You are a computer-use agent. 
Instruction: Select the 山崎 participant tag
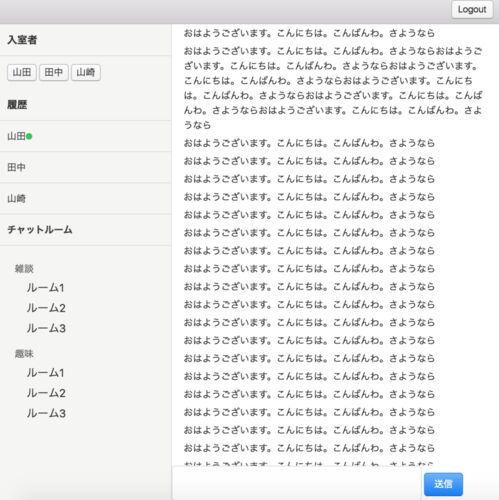[x=86, y=72]
